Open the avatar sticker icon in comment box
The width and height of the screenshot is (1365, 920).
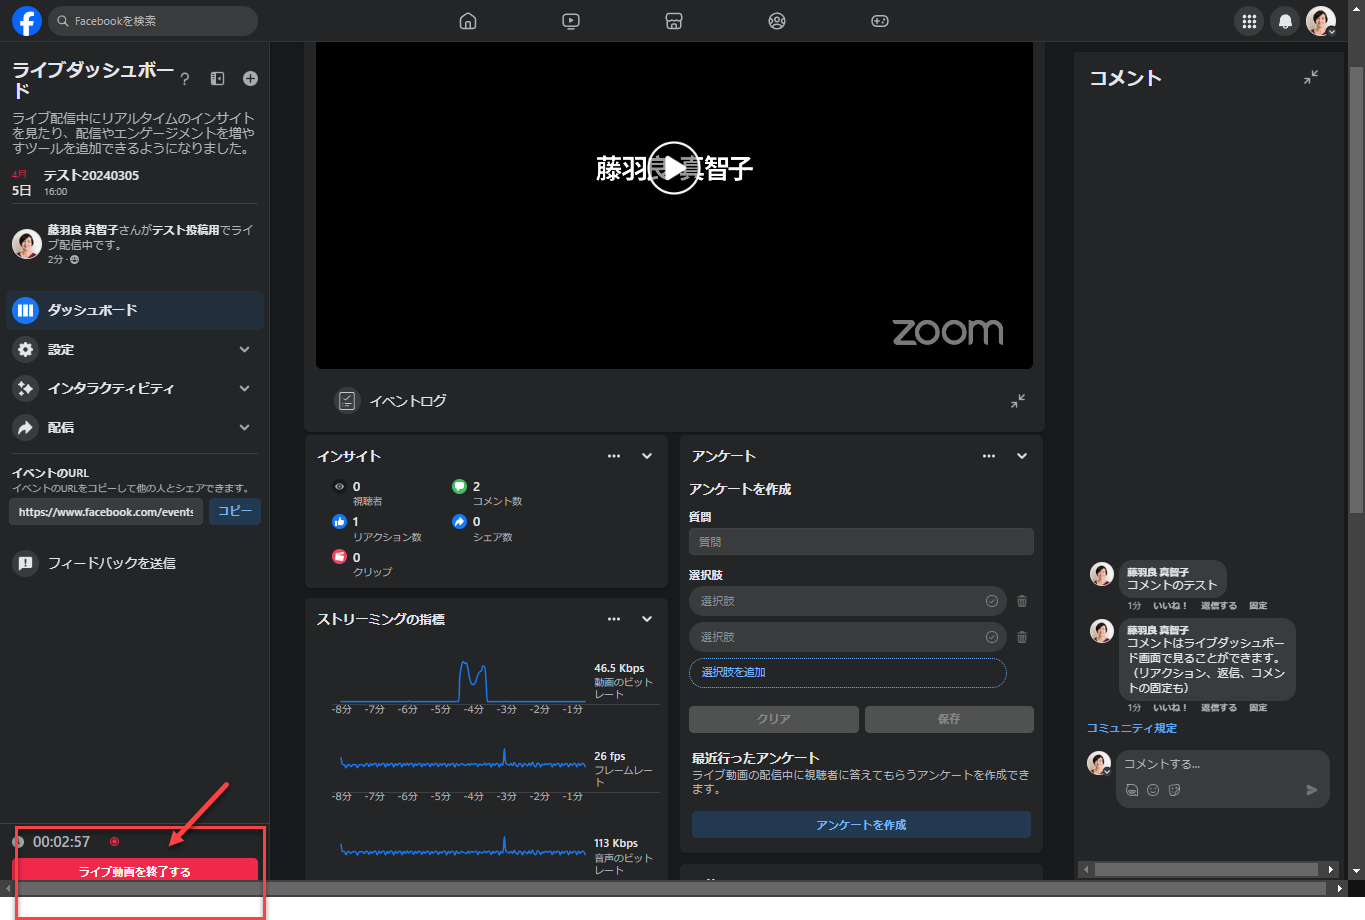point(1132,790)
